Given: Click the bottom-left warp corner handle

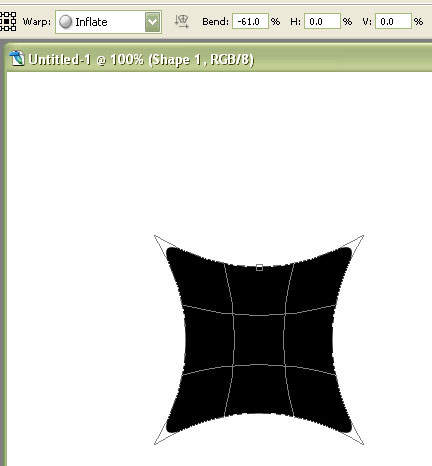Looking at the screenshot, I should point(155,443).
